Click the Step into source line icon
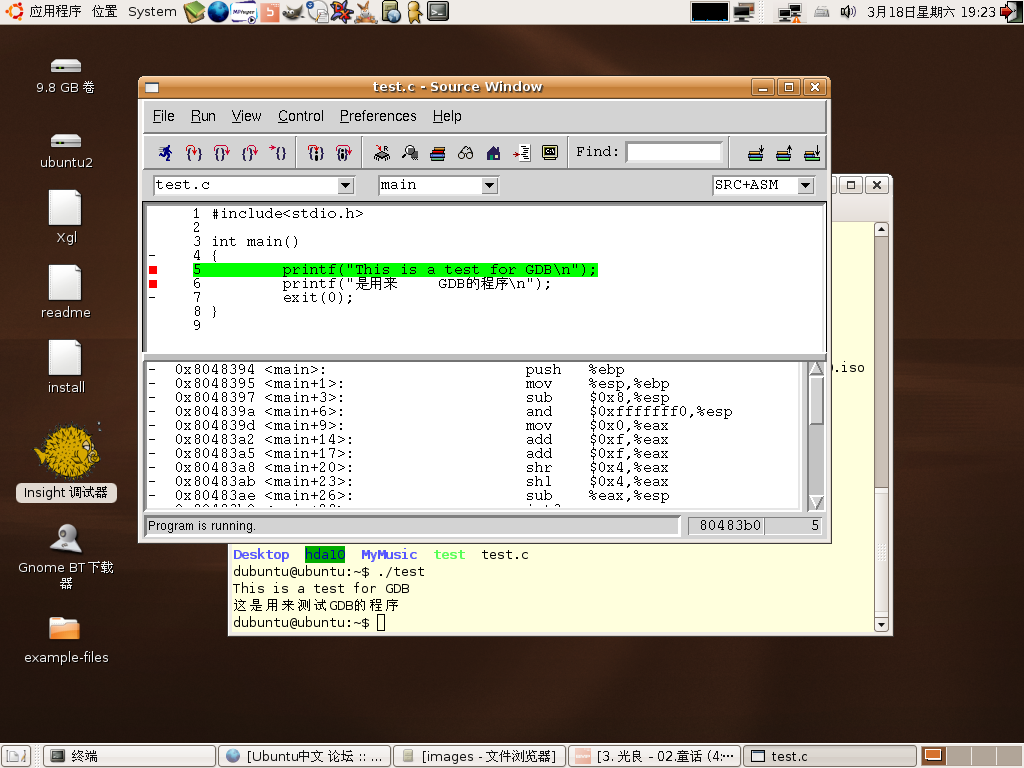 coord(193,153)
